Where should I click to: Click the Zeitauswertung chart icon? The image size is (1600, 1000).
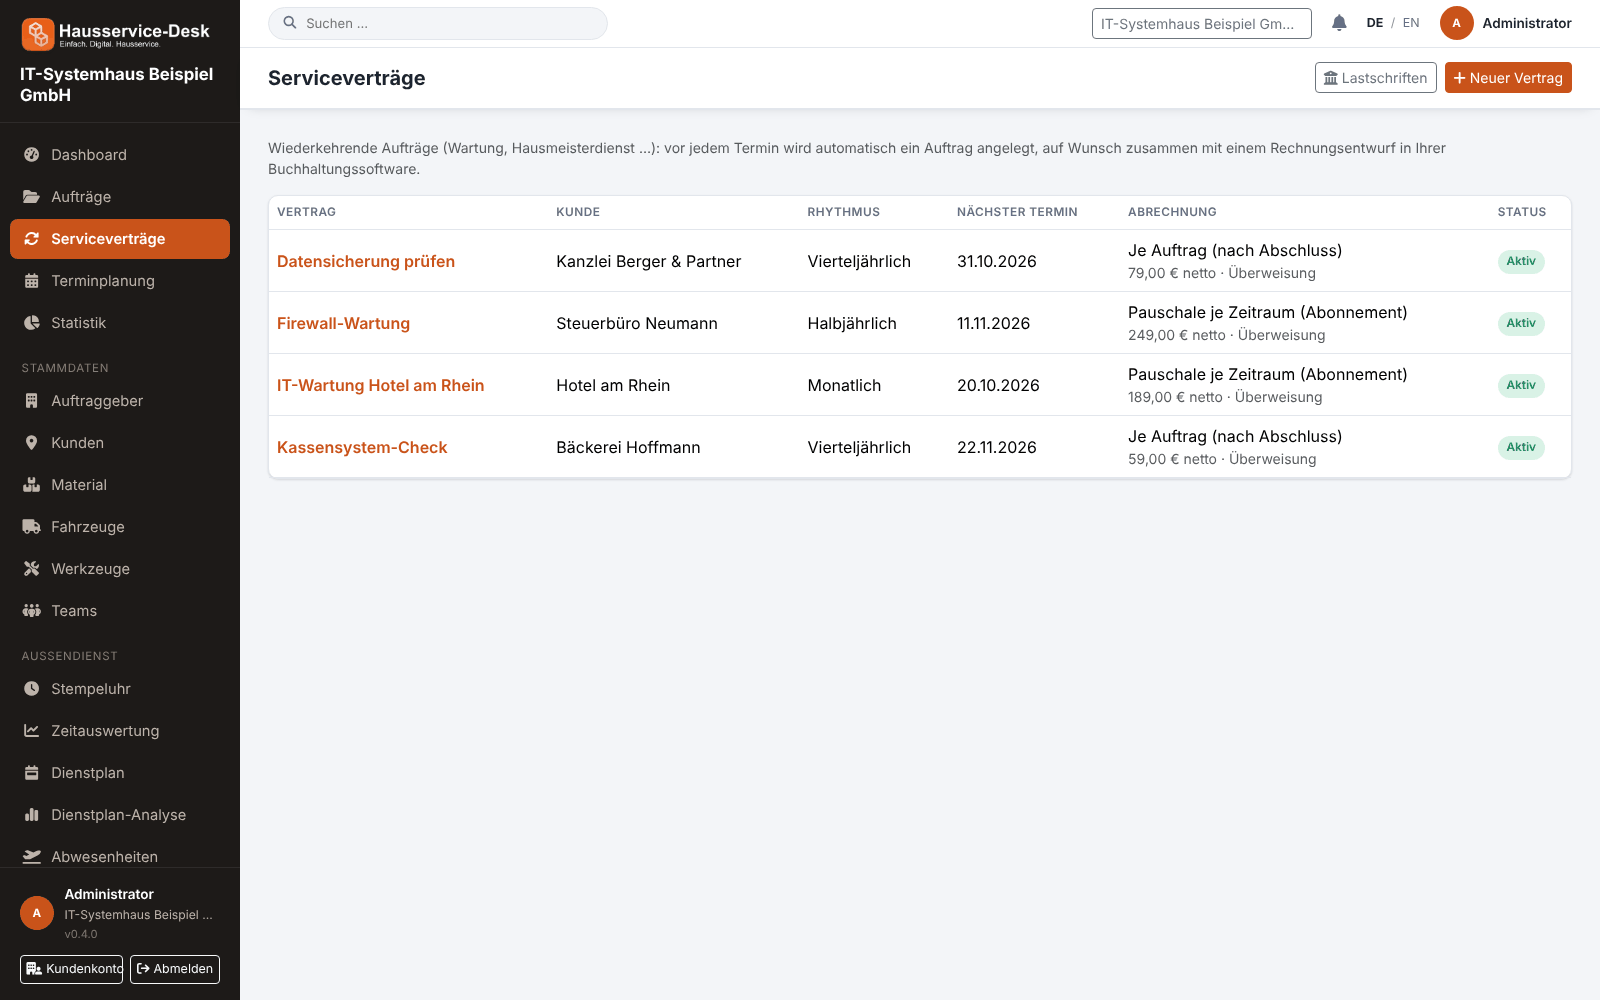click(32, 731)
